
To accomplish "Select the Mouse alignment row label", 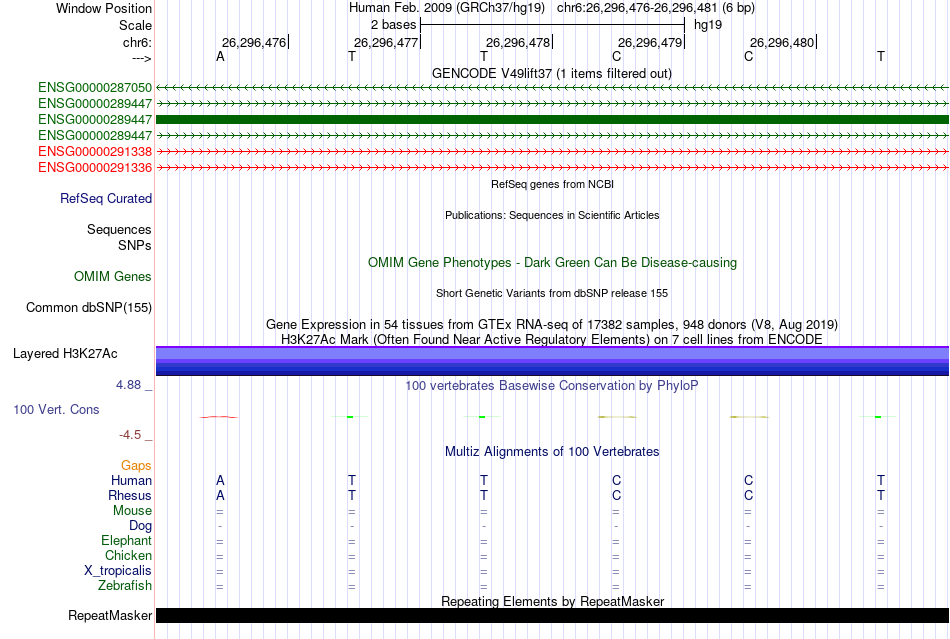I will [x=132, y=511].
